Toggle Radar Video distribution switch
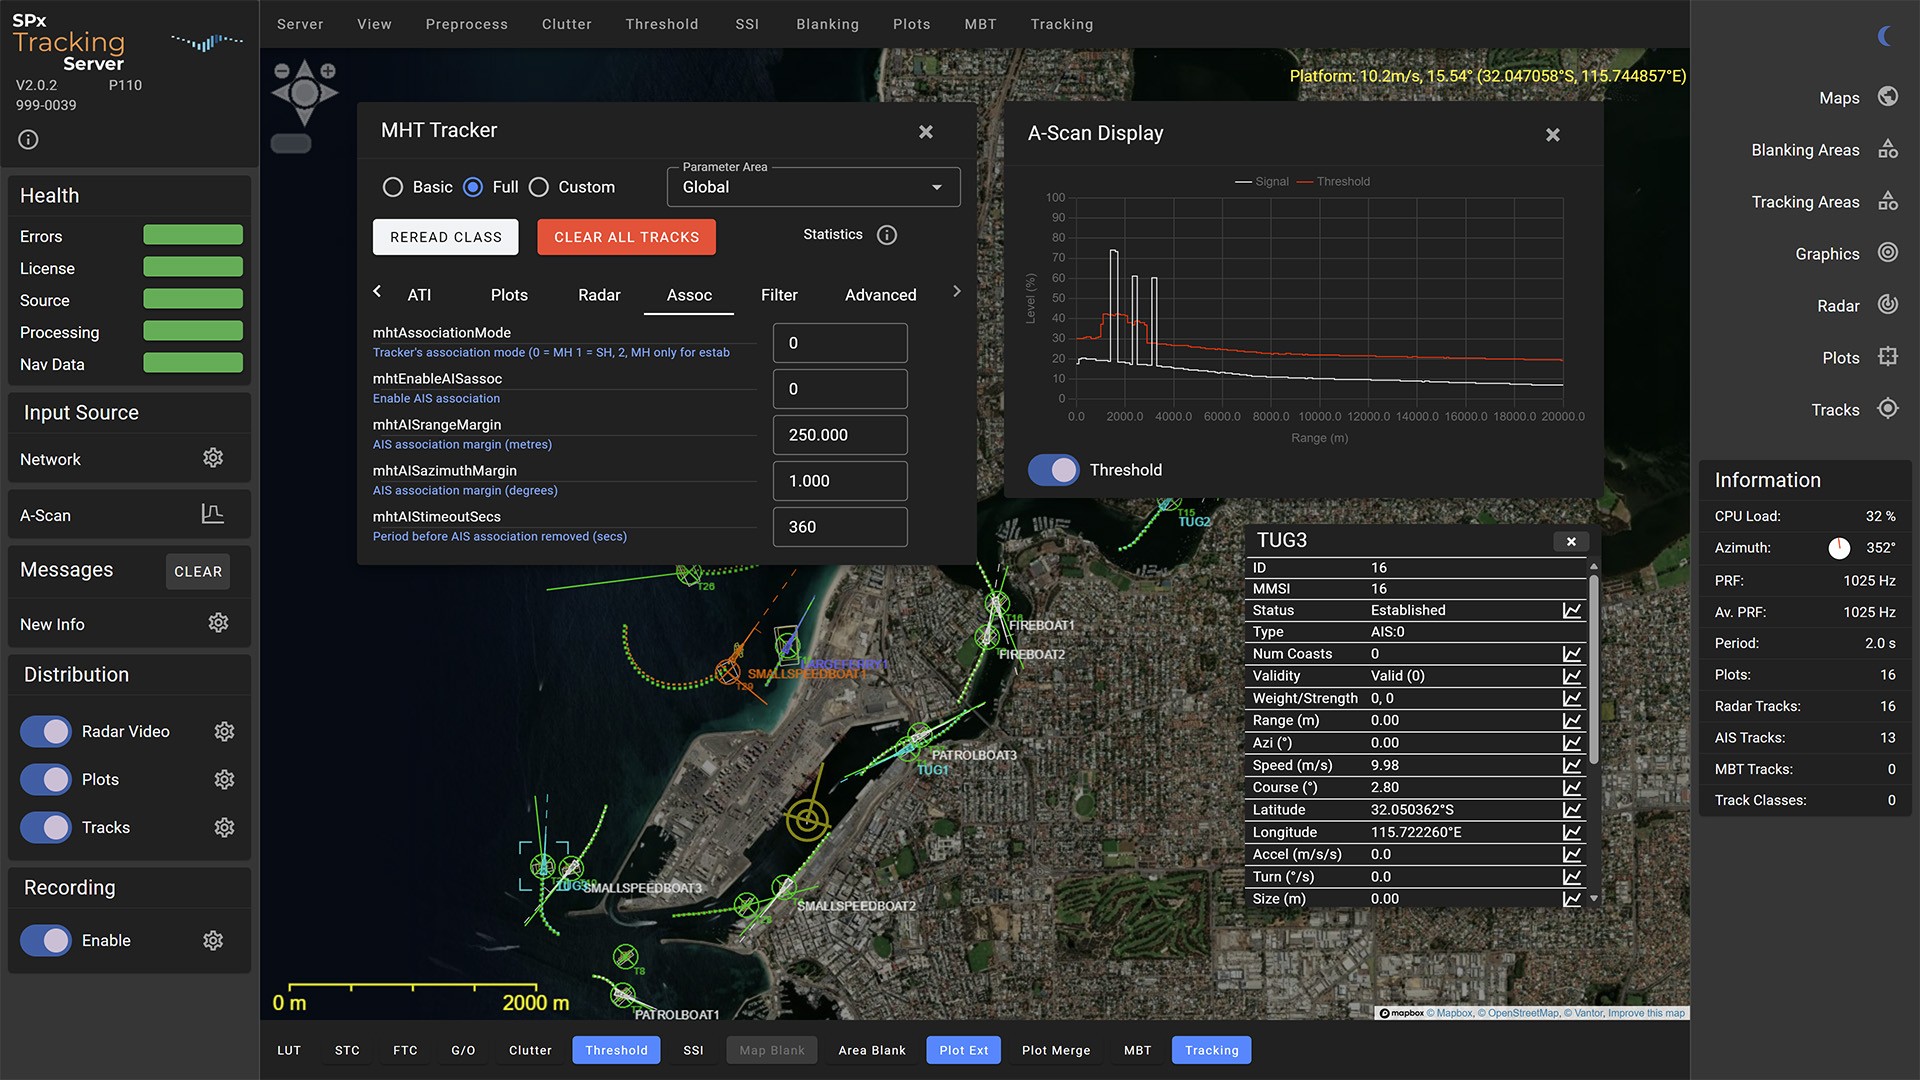1920x1080 pixels. pos(46,732)
